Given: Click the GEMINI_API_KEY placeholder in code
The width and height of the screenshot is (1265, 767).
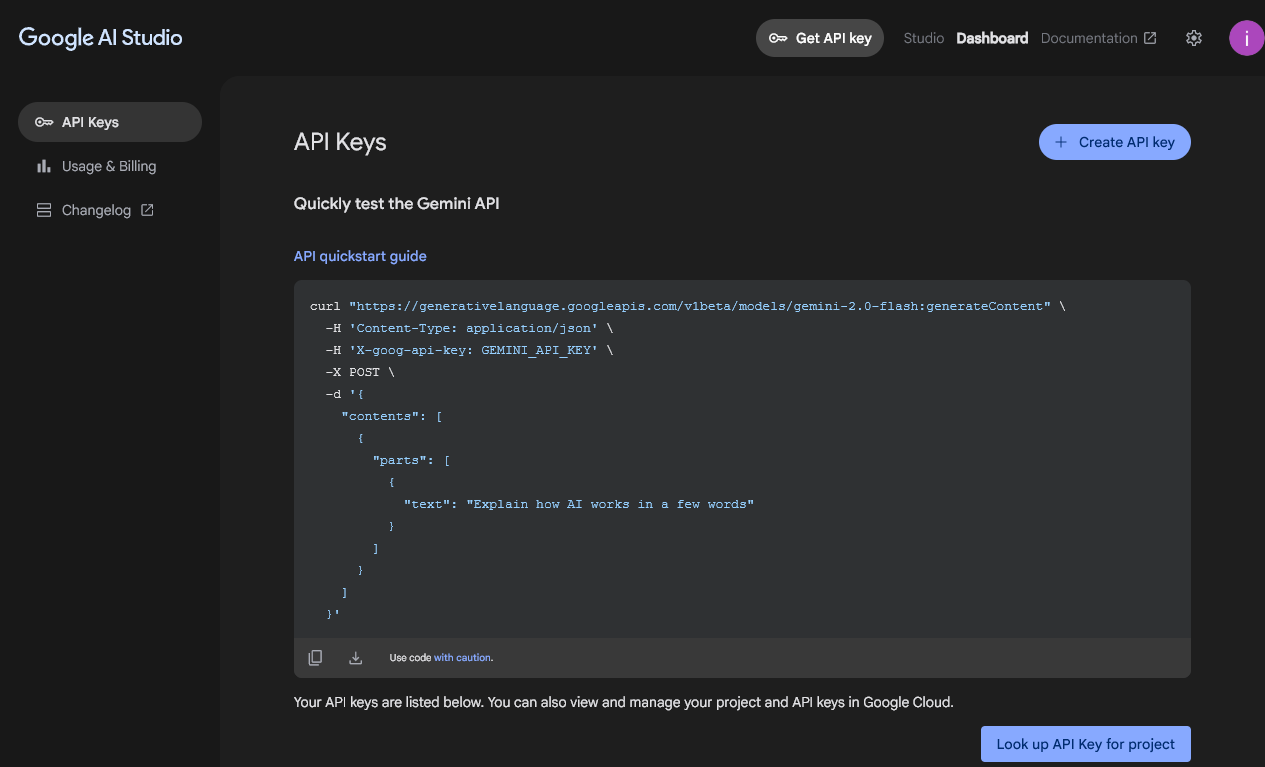Looking at the screenshot, I should click(x=539, y=350).
